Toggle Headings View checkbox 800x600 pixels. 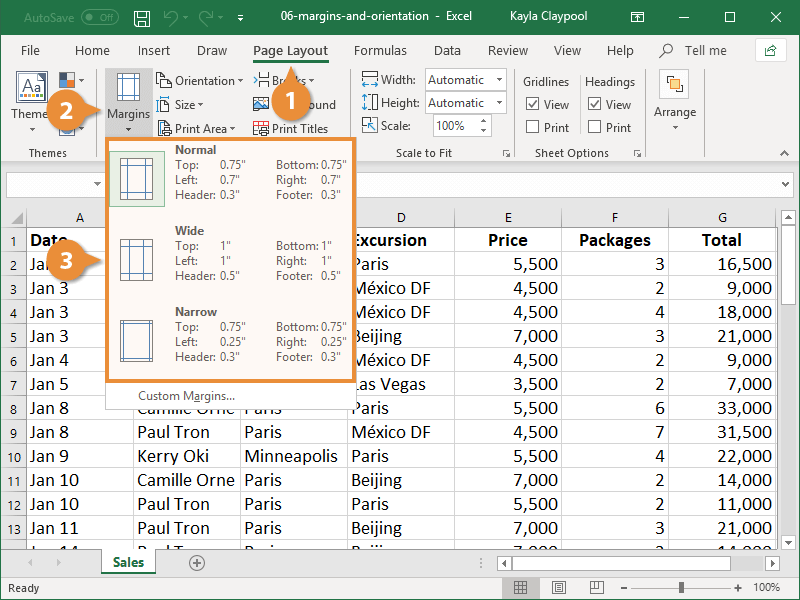point(594,104)
